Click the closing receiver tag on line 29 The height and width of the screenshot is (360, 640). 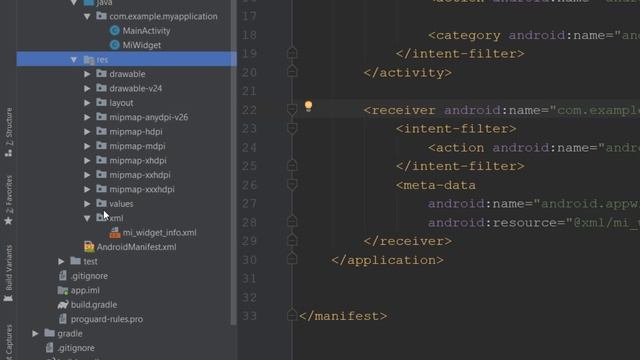(x=408, y=241)
